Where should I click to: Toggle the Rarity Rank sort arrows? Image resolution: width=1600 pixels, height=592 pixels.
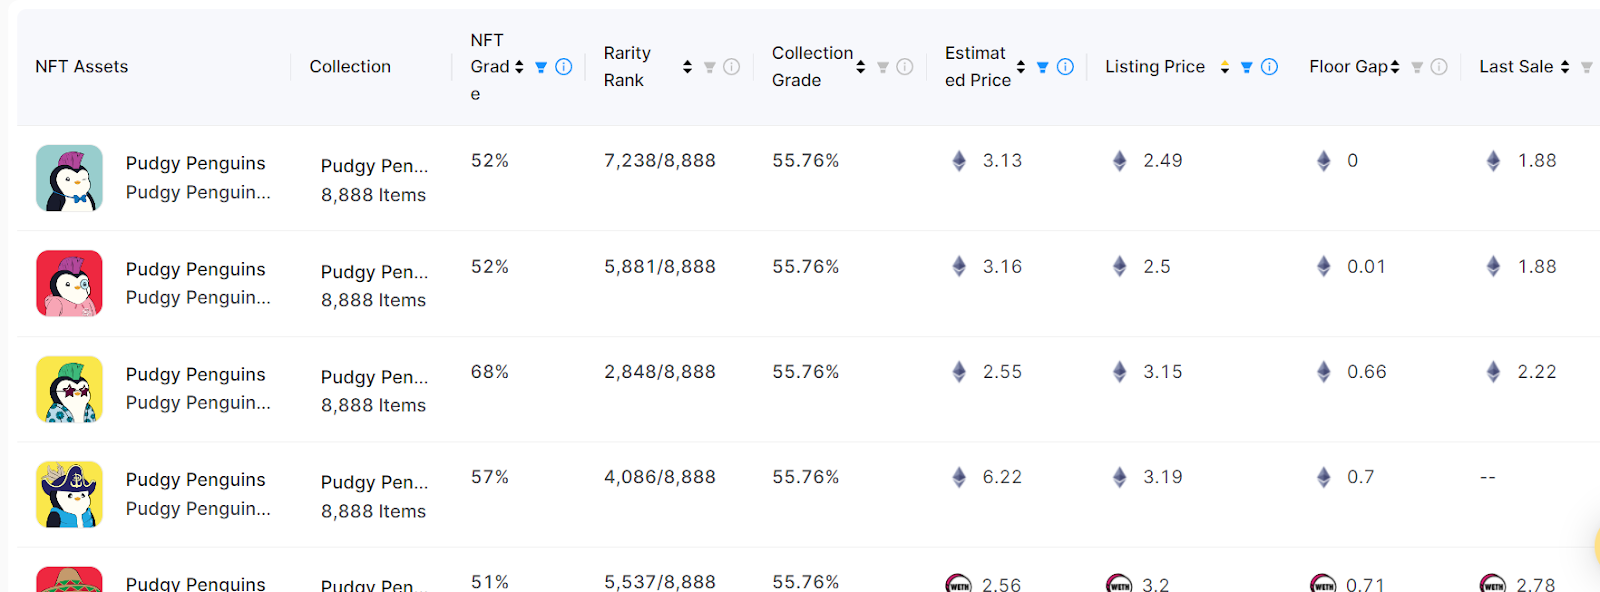[x=687, y=67]
